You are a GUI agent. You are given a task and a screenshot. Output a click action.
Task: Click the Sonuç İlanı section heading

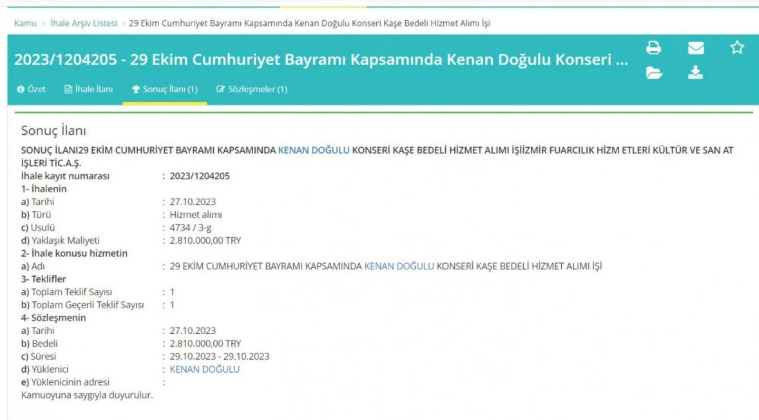click(54, 131)
